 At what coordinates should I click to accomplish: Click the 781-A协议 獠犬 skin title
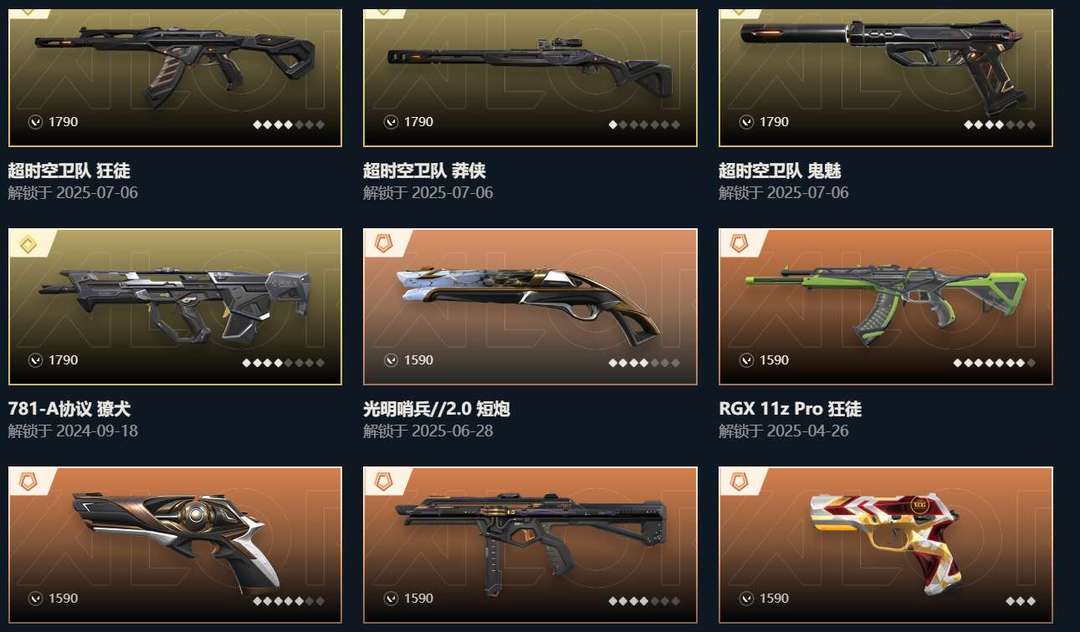(69, 408)
